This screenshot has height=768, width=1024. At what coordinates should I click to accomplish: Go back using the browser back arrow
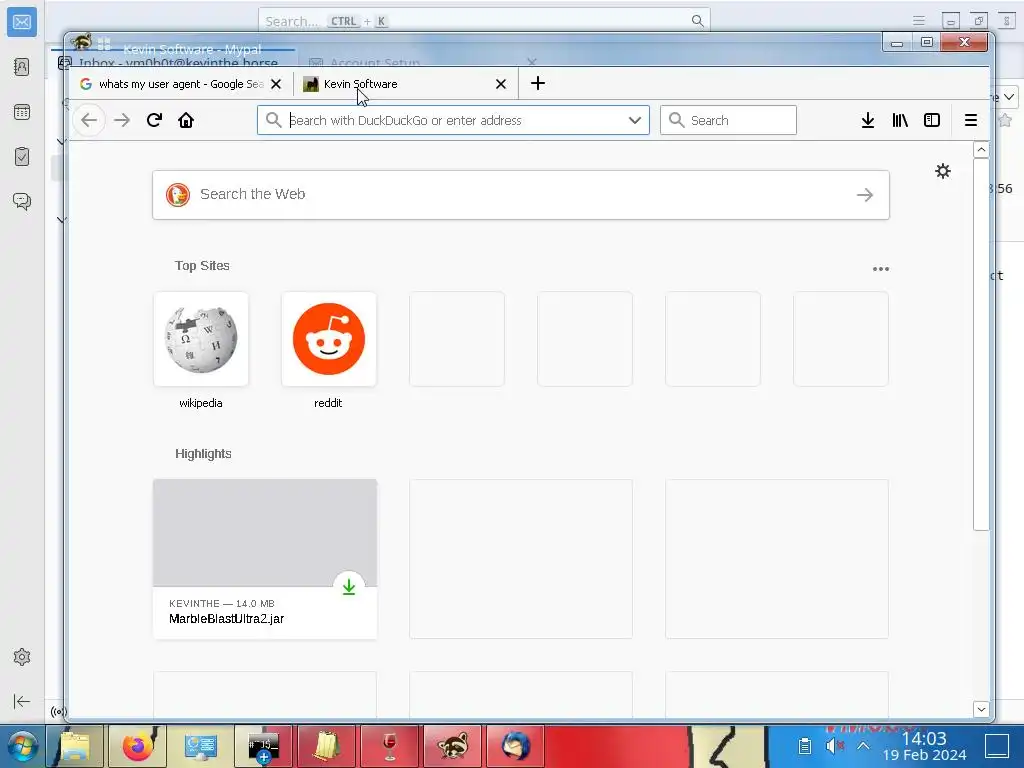89,120
